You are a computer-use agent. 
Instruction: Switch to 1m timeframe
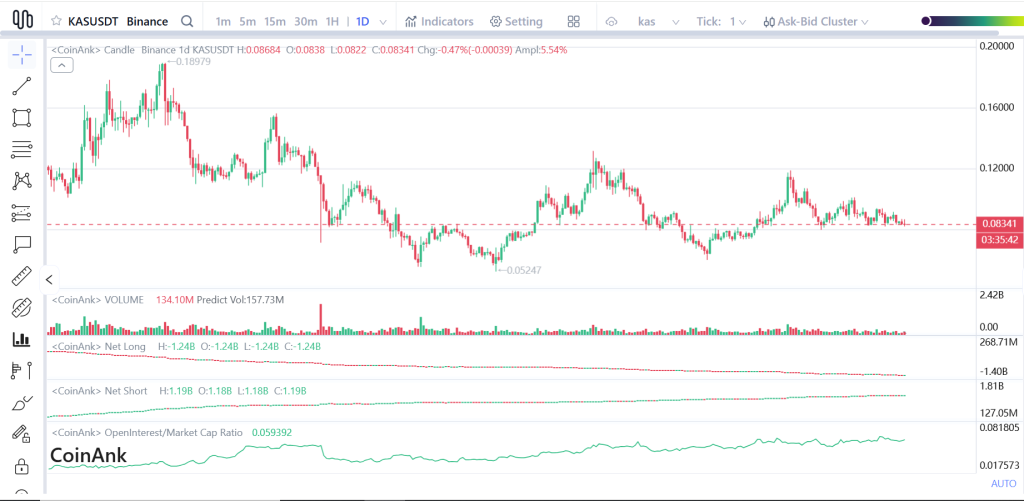223,22
